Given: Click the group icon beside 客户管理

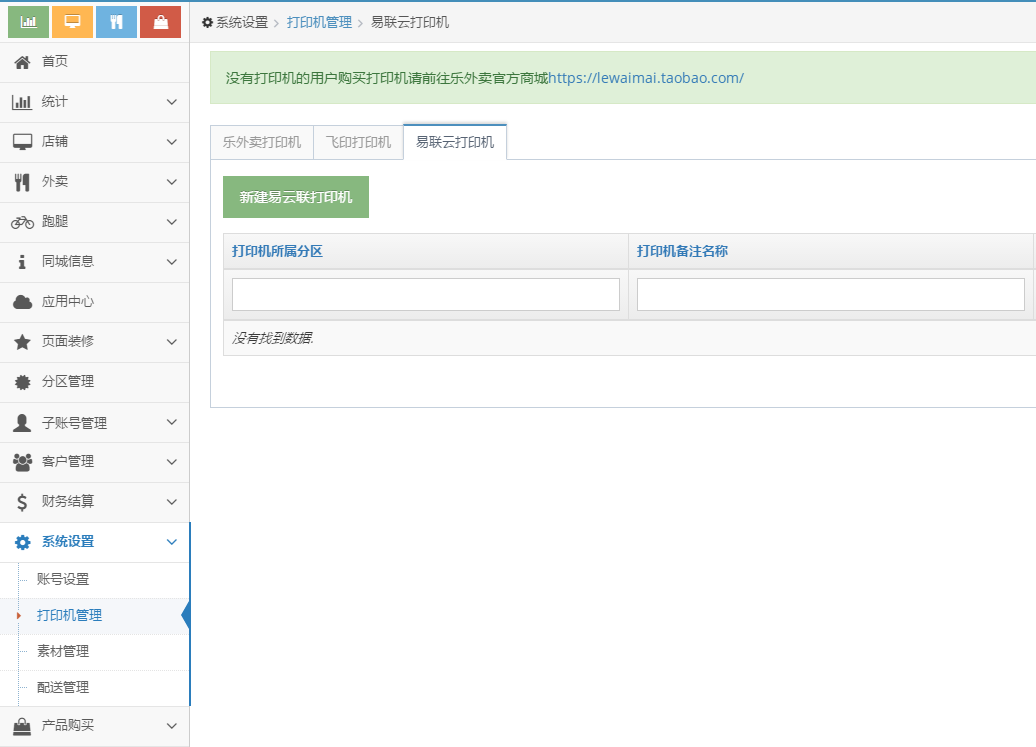Looking at the screenshot, I should (22, 462).
